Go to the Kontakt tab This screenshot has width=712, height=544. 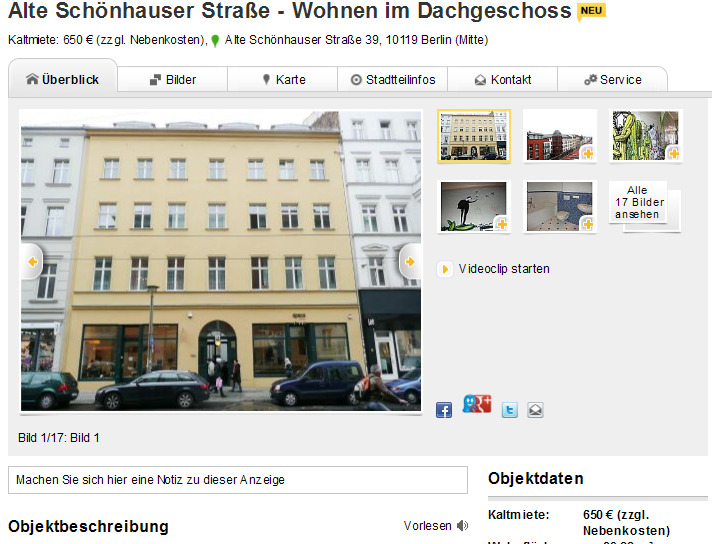click(503, 79)
